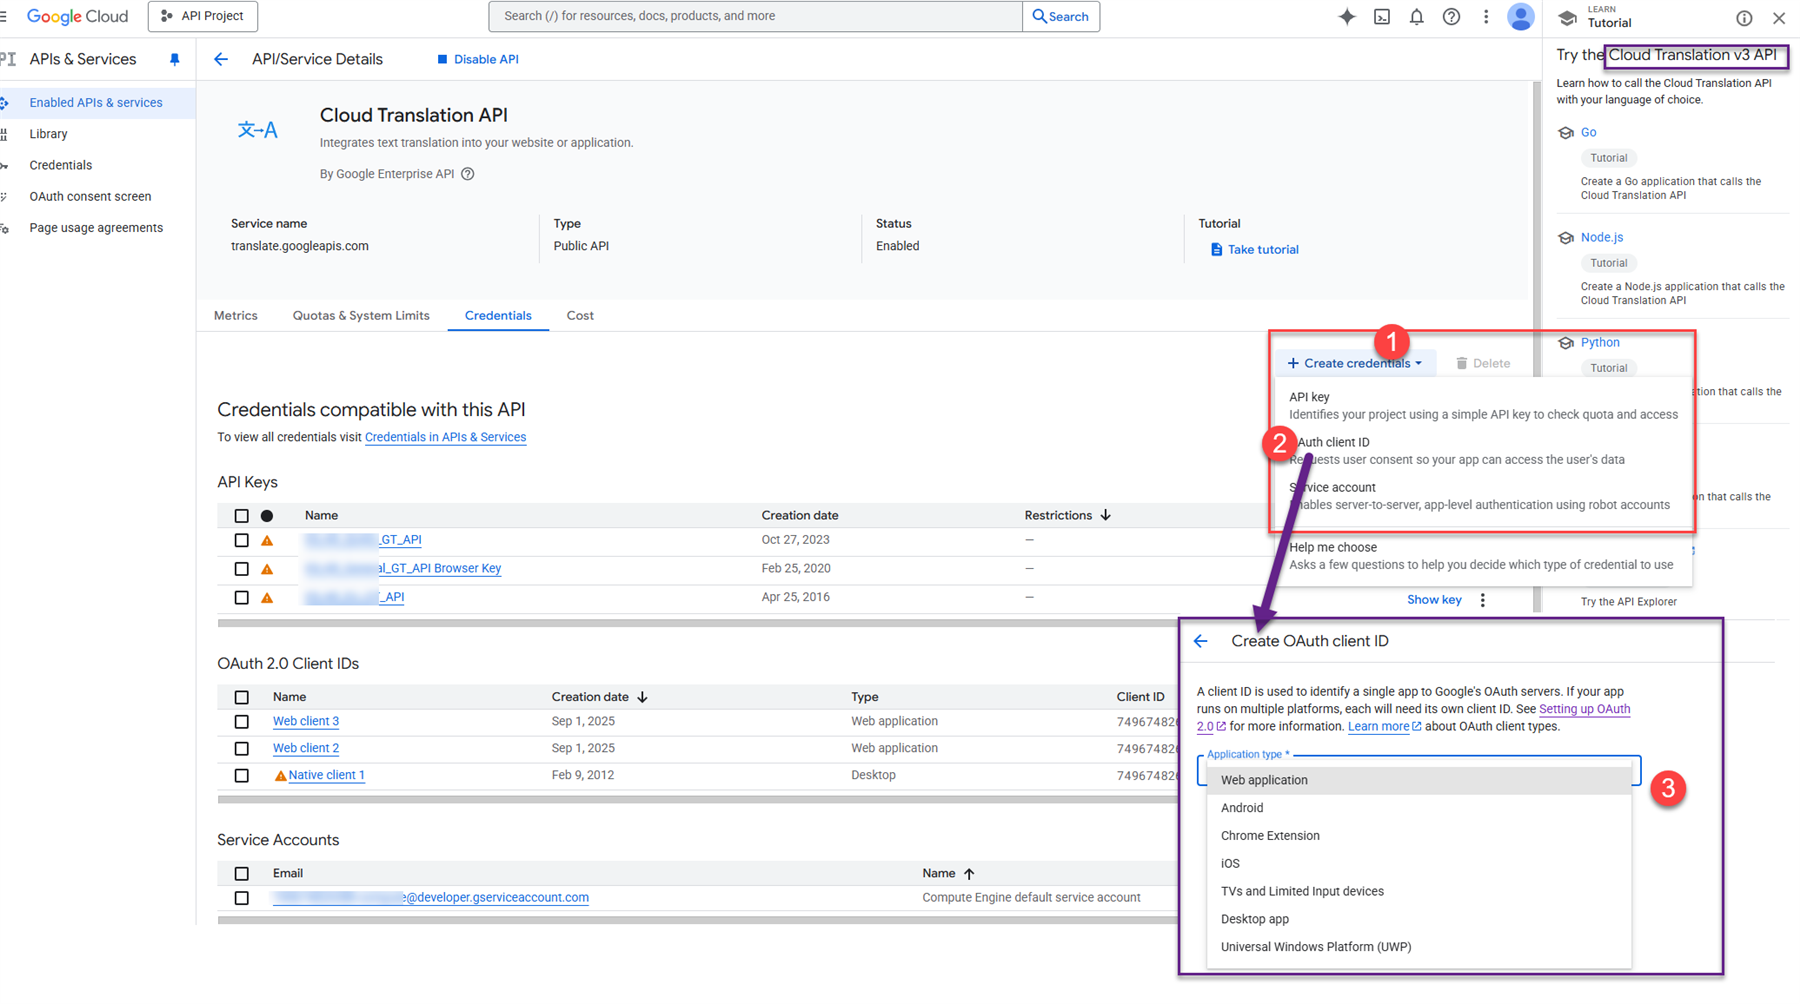1800x1004 pixels.
Task: Sort API keys by Restrictions arrow
Action: (1106, 515)
